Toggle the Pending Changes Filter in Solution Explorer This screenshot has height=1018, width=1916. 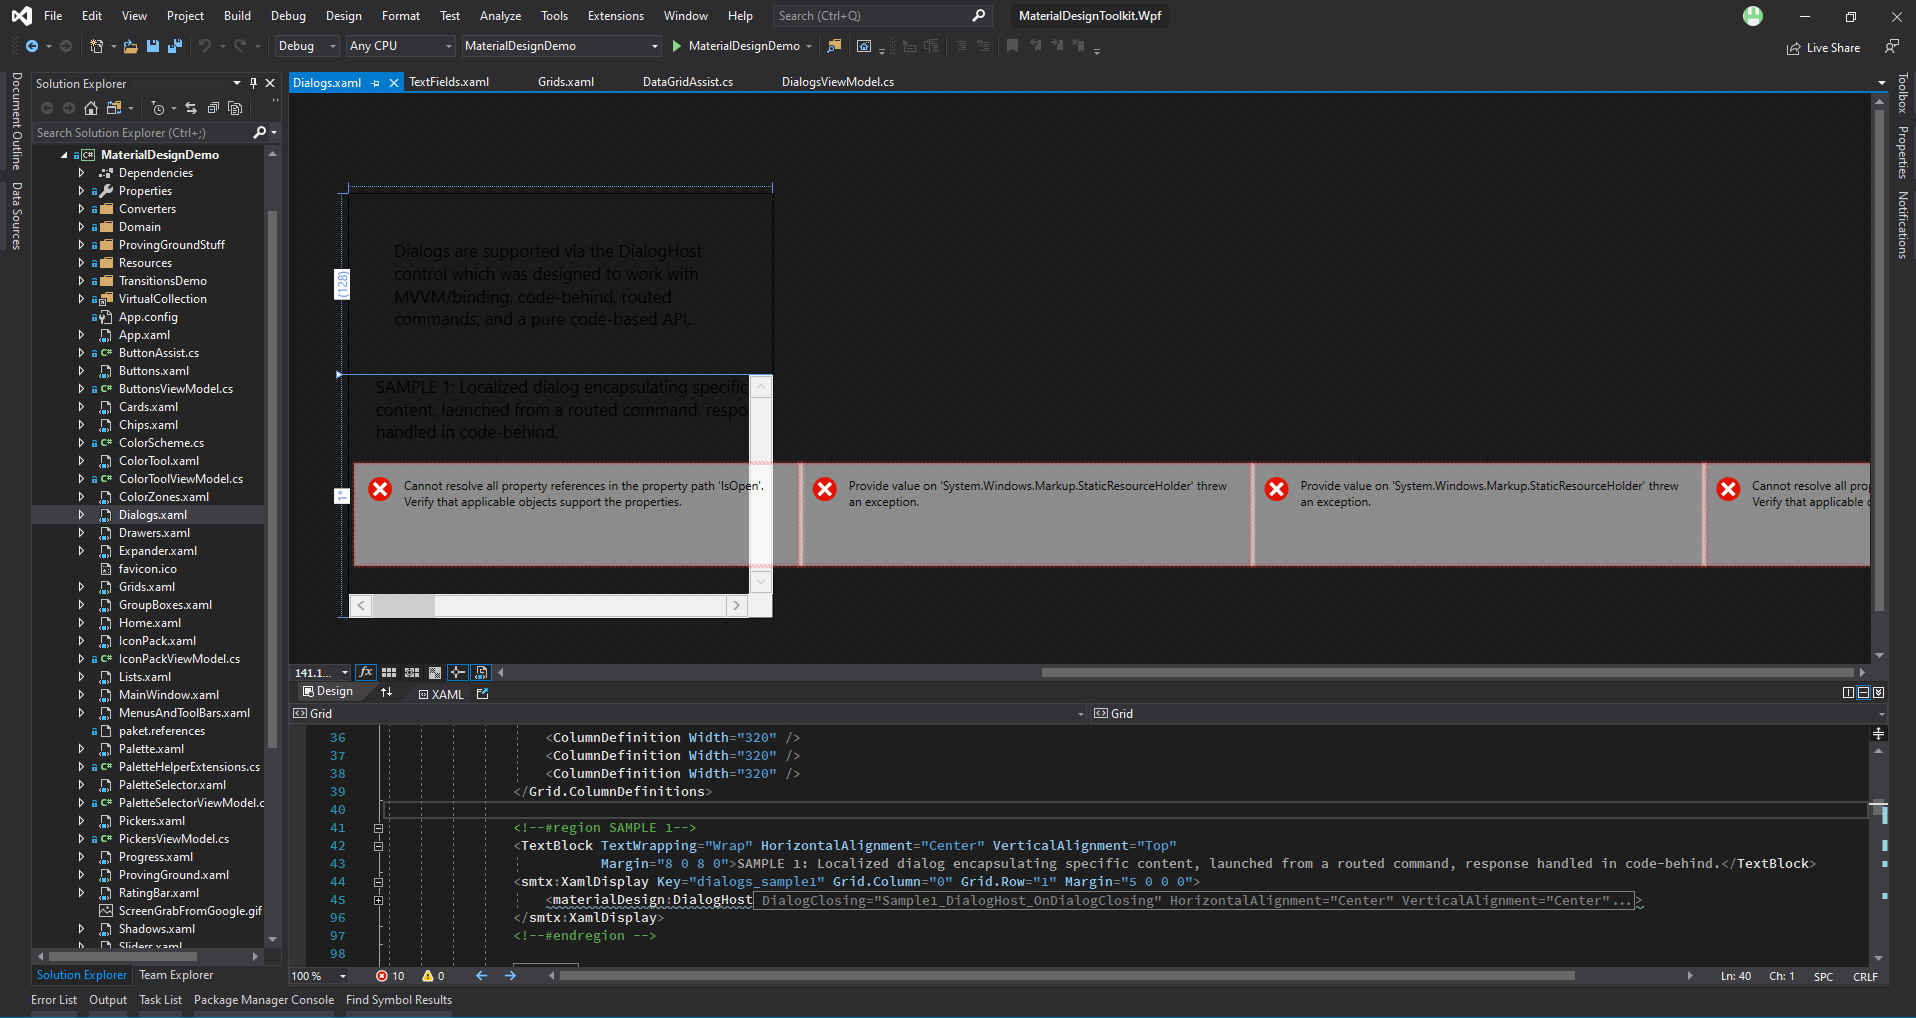coord(158,108)
